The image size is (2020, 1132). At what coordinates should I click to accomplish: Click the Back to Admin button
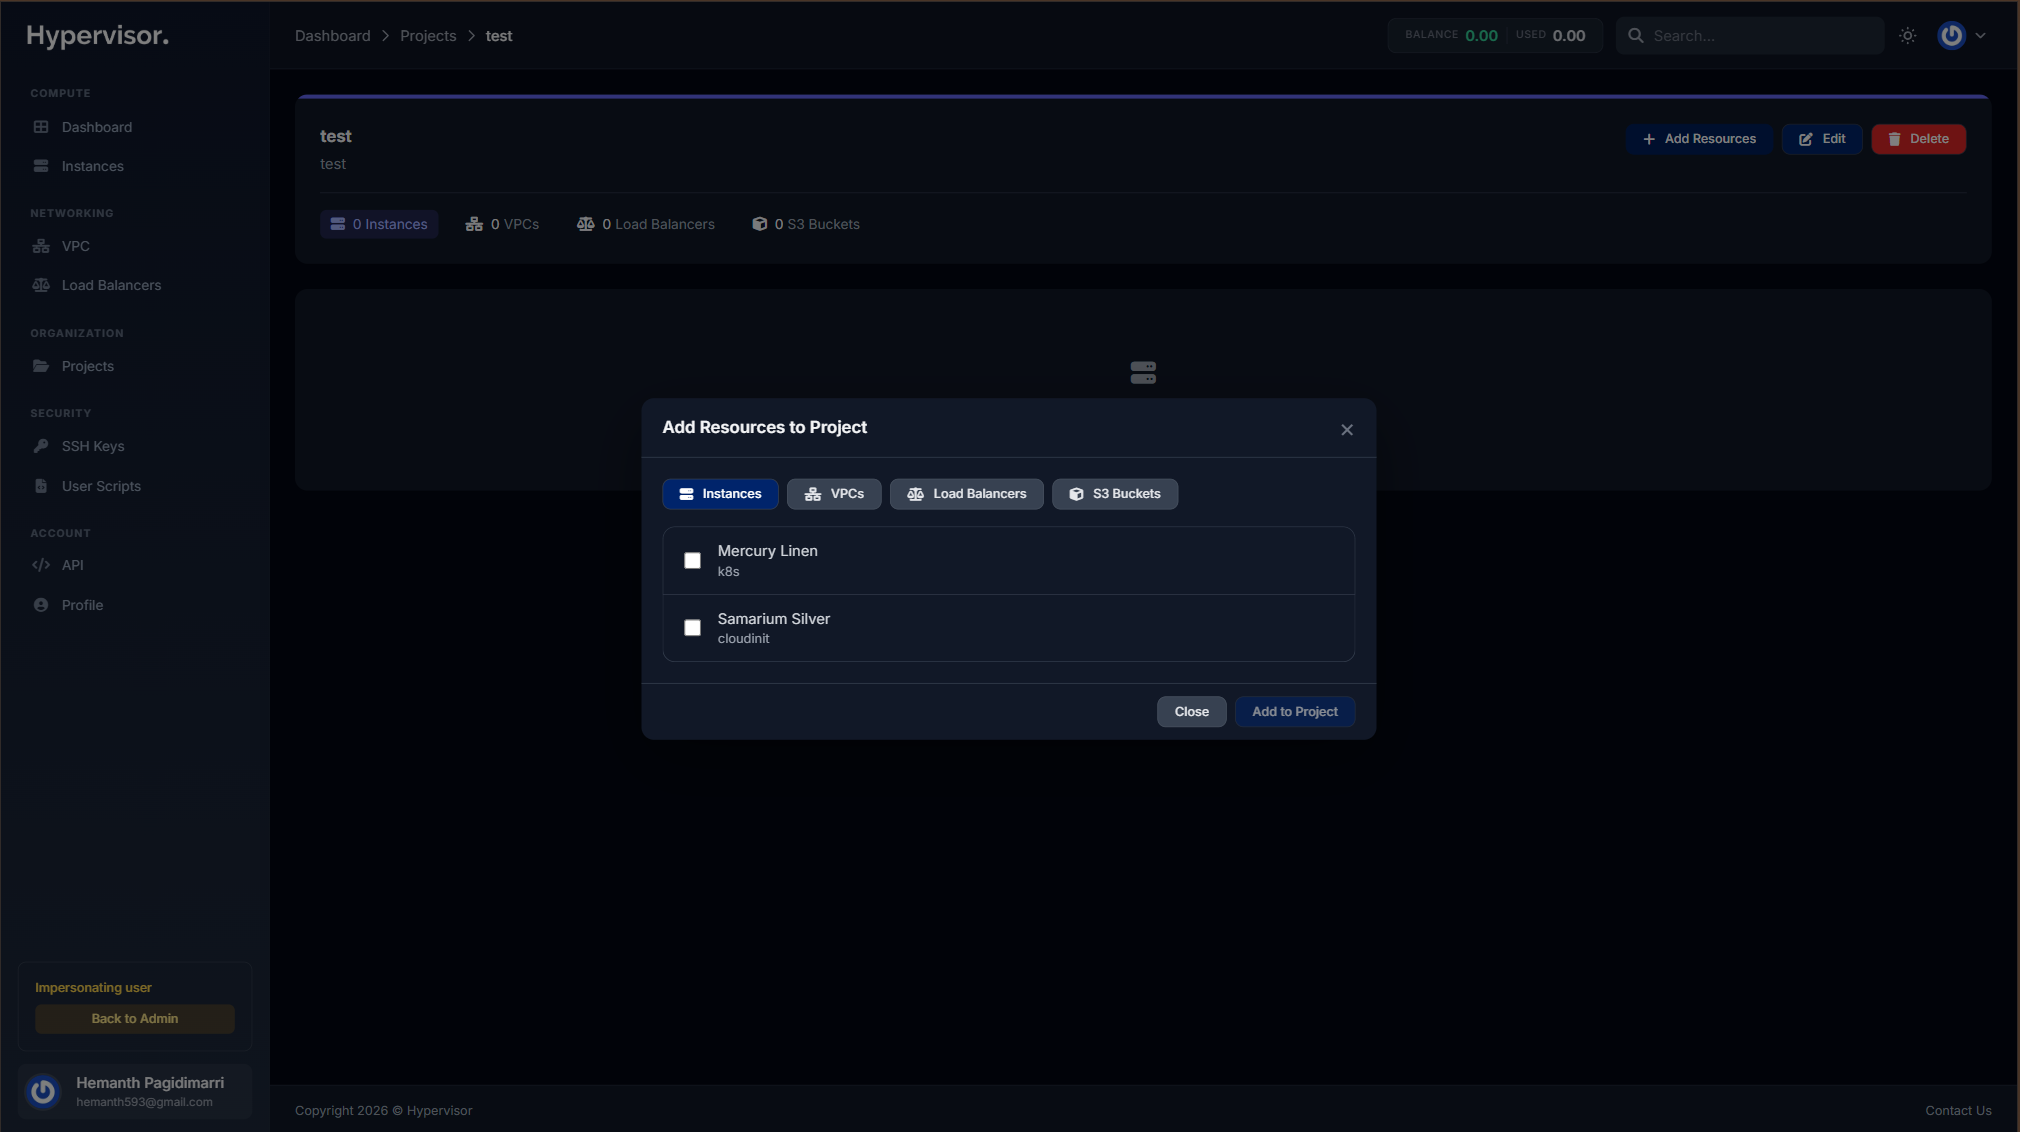pos(134,1018)
